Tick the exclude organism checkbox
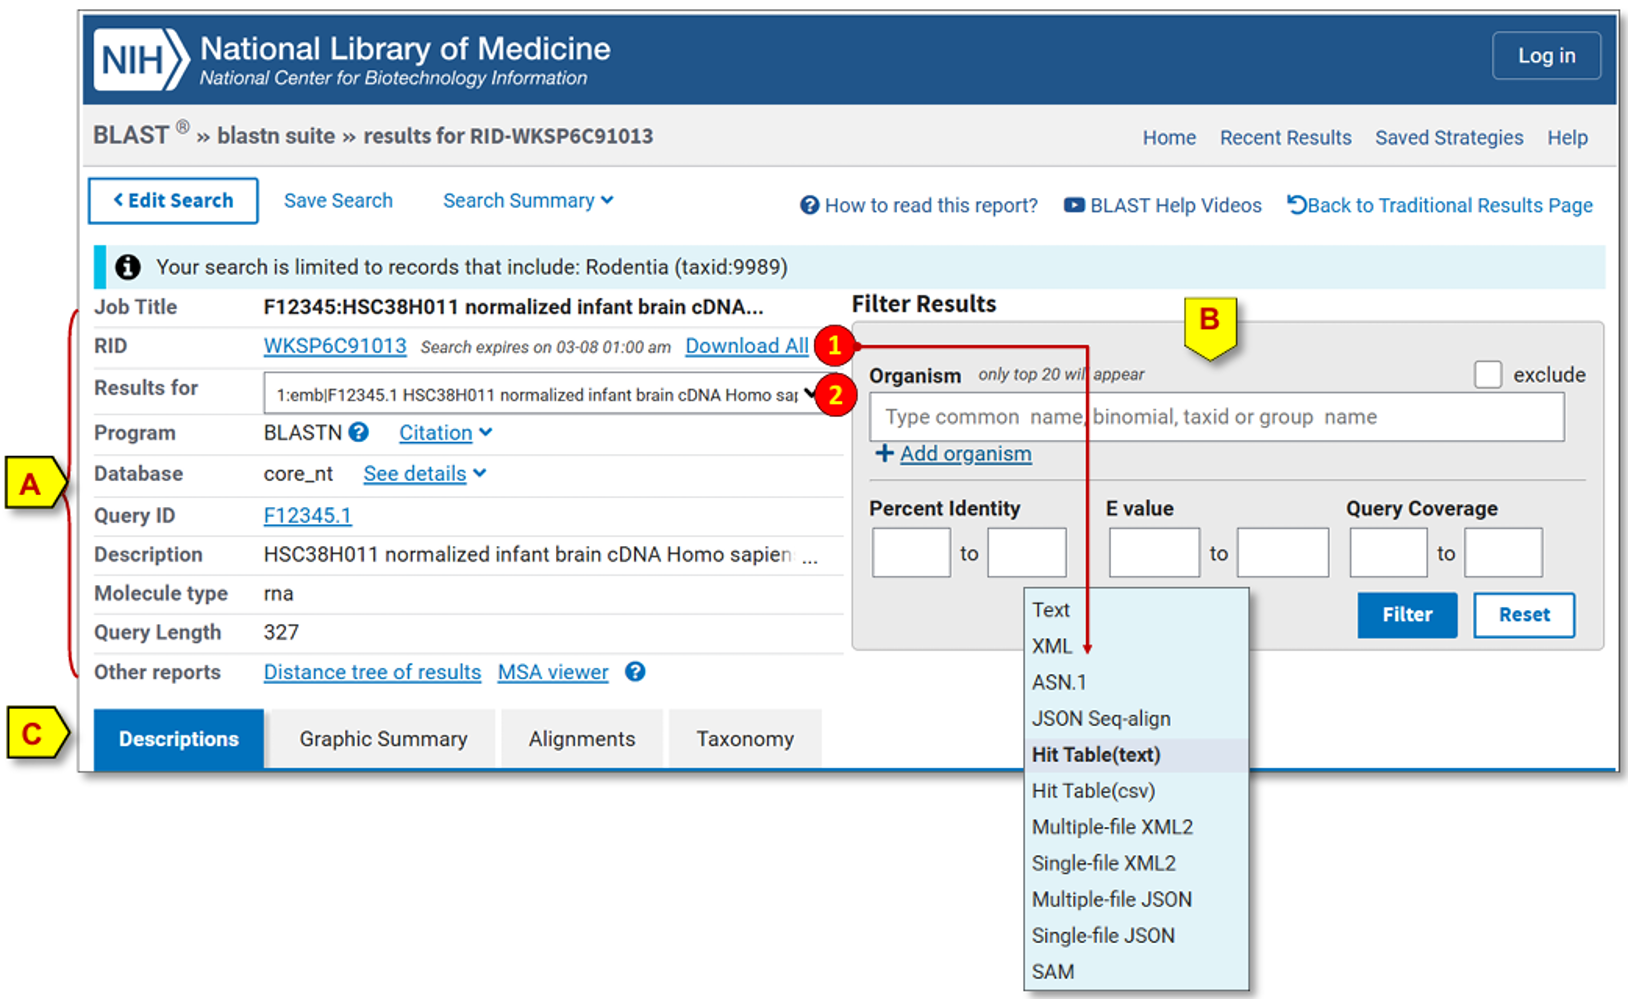Image resolution: width=1628 pixels, height=999 pixels. [x=1488, y=375]
